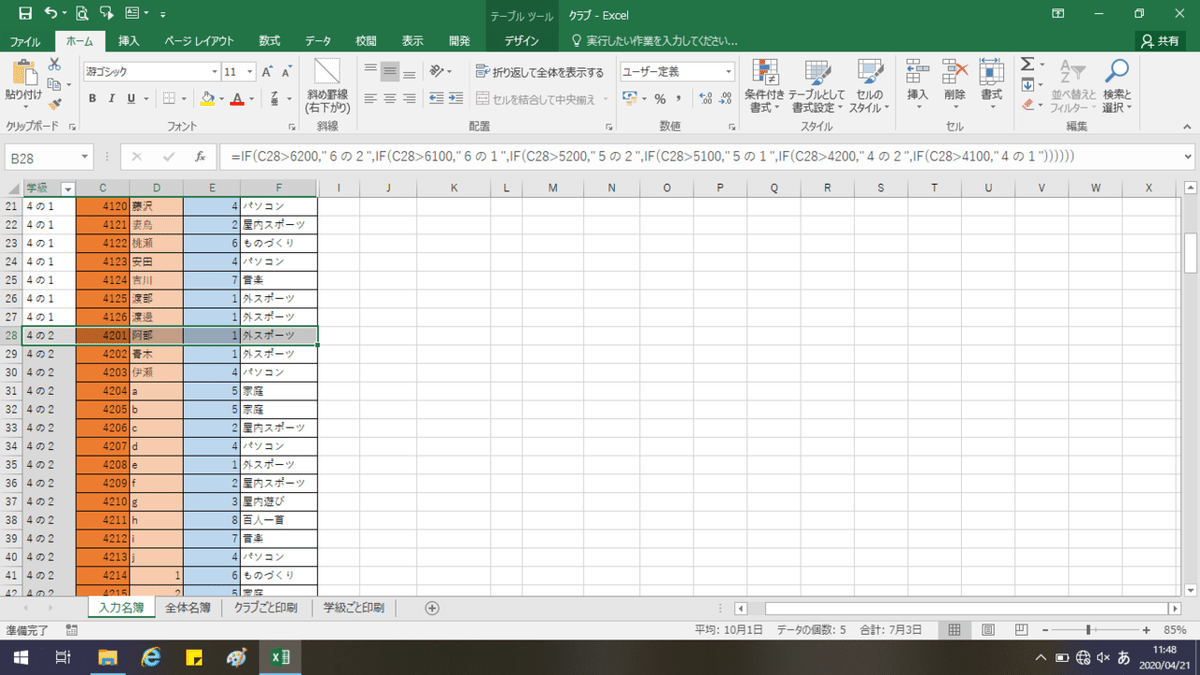
Task: Click the Delete cells (削除) icon
Action: 955,72
